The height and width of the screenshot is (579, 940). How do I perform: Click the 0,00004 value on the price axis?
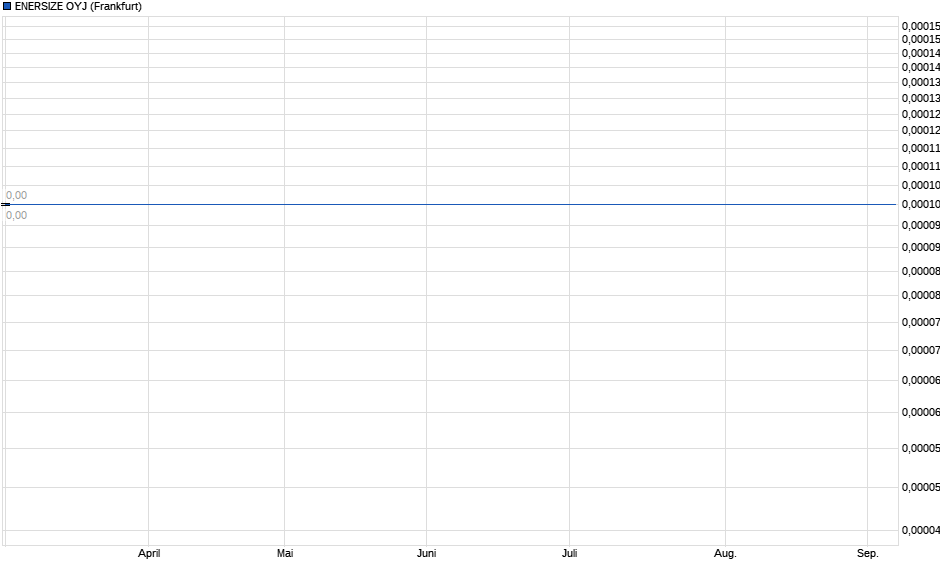921,530
